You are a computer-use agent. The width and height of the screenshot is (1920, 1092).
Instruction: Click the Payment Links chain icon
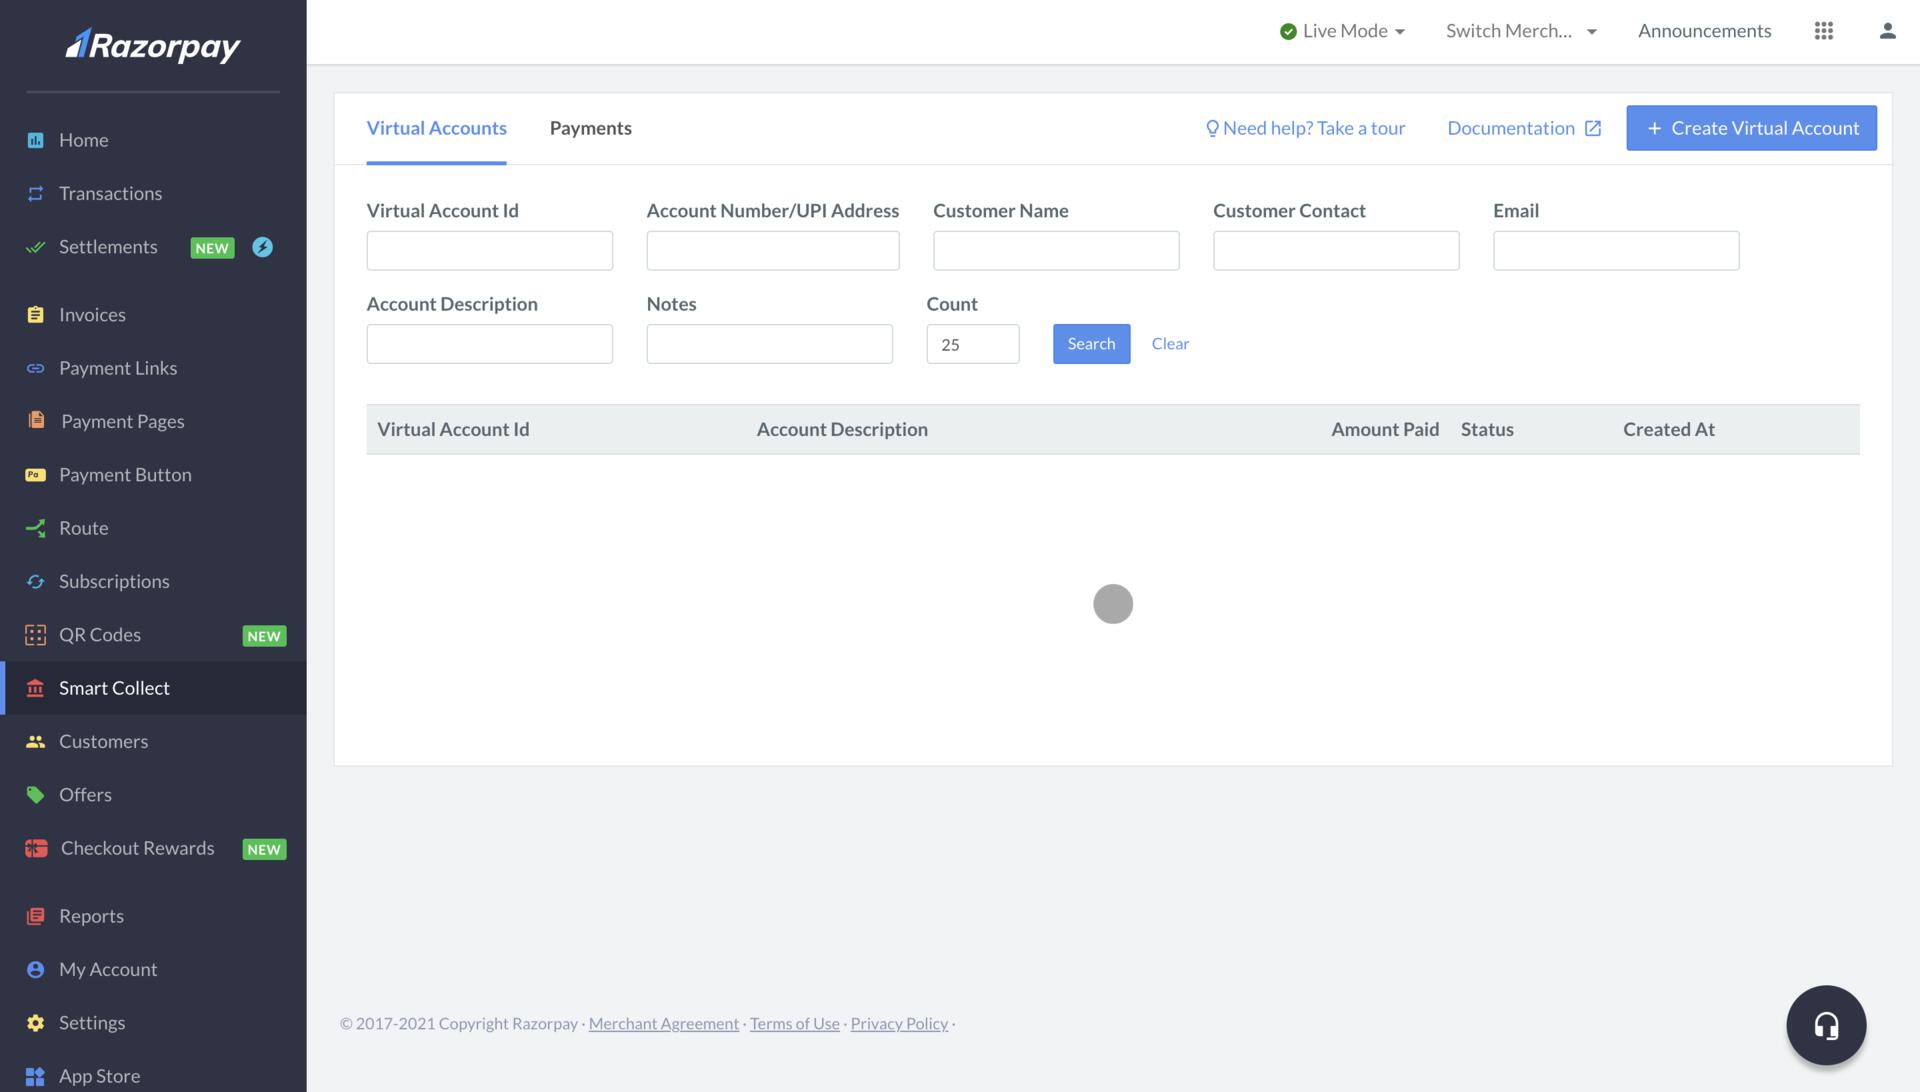[35, 368]
